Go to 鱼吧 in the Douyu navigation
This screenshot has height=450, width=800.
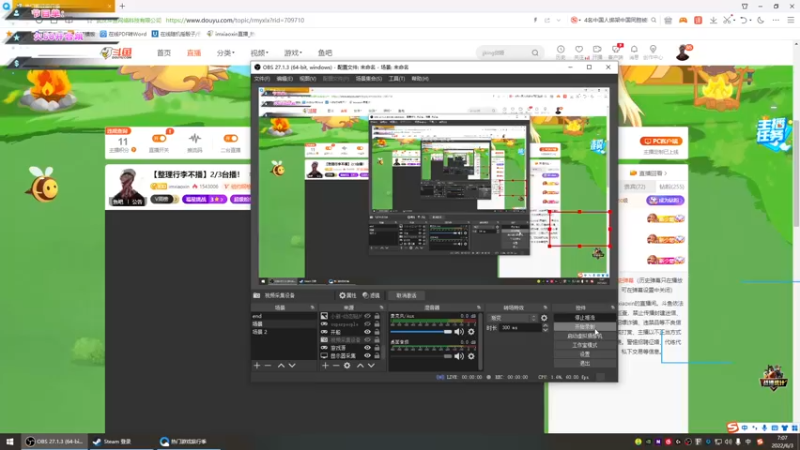[x=325, y=53]
